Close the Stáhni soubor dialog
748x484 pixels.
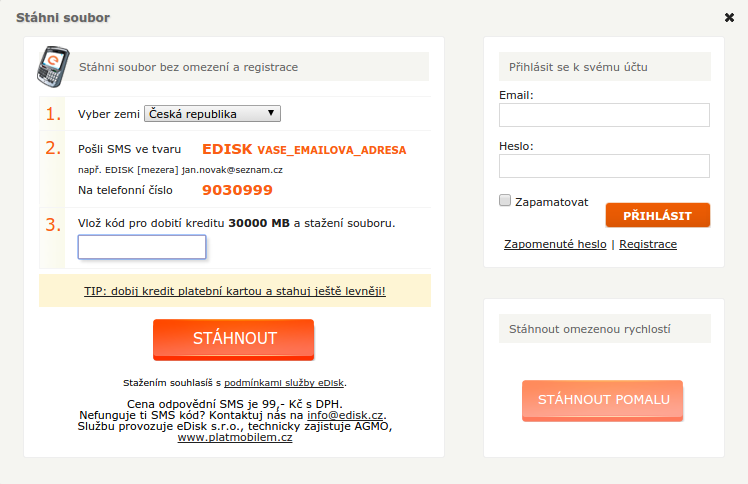(729, 18)
